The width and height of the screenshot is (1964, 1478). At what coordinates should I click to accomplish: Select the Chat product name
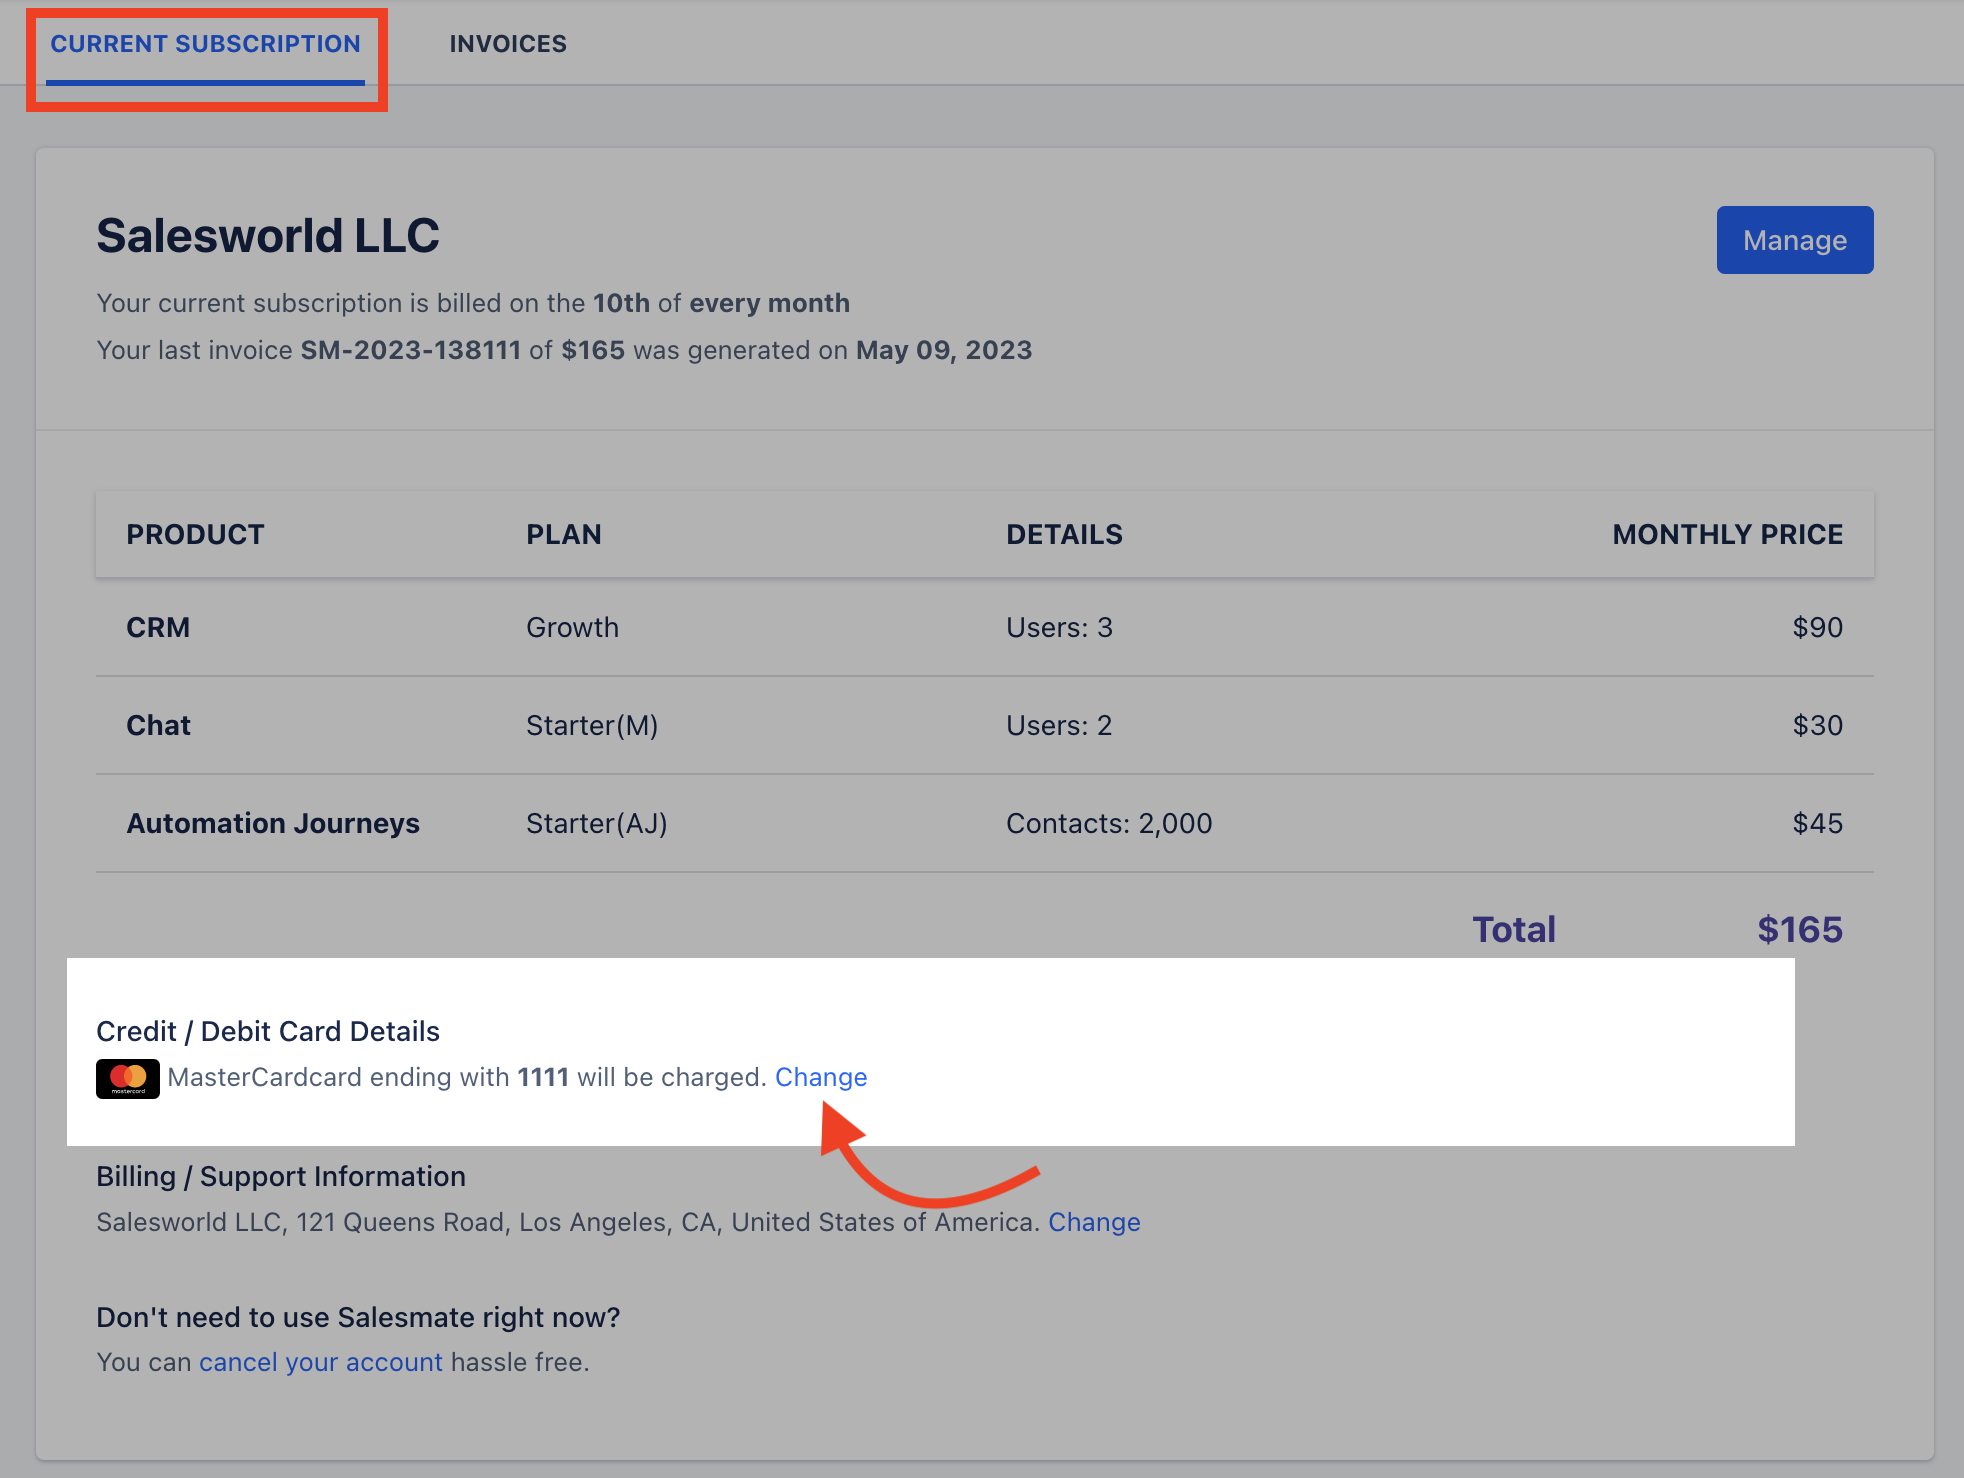(158, 725)
